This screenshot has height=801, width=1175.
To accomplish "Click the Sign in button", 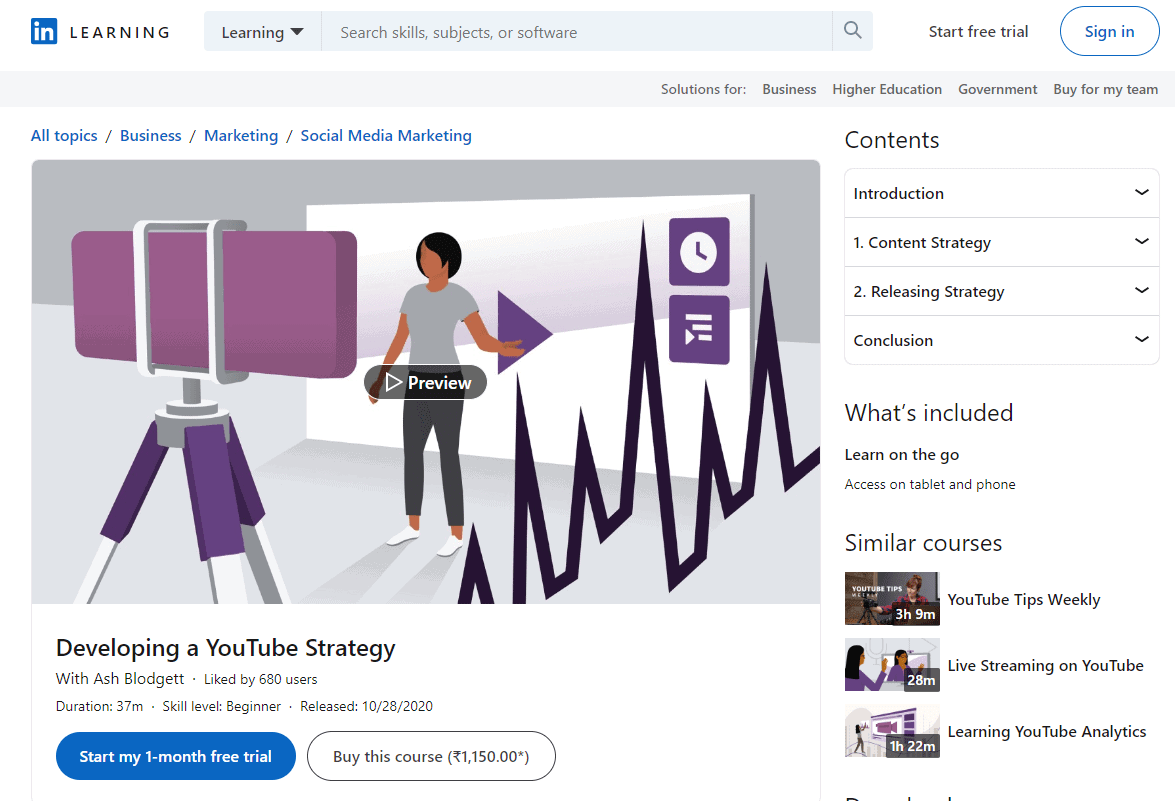I will coord(1109,31).
